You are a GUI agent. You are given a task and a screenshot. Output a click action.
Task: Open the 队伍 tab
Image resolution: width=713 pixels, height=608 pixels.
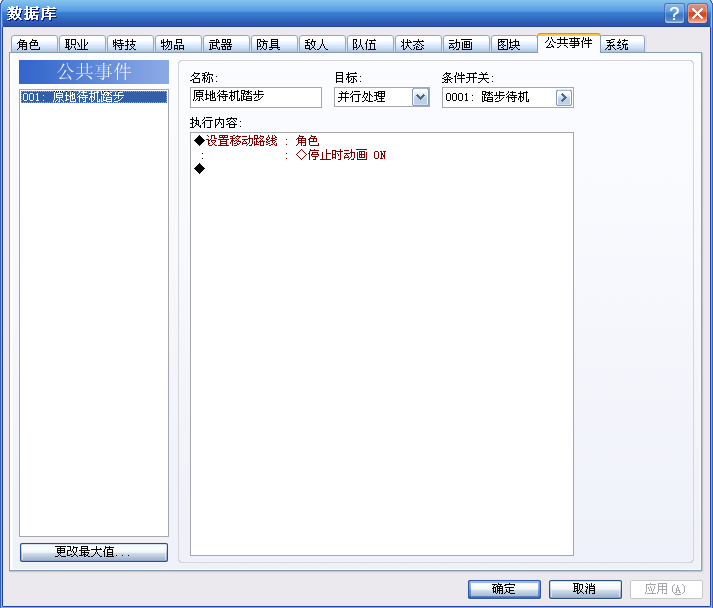pos(370,45)
